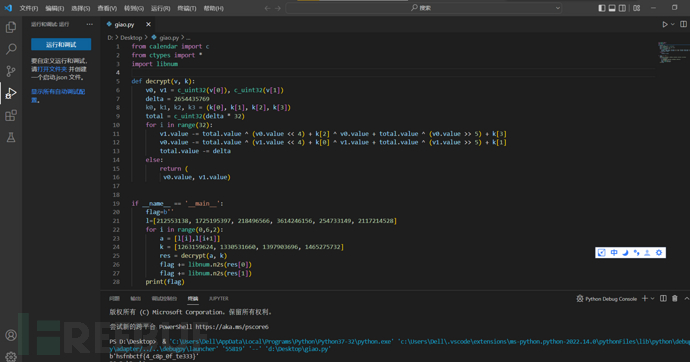
Task: Run the Python file with play icon
Action: (x=665, y=25)
